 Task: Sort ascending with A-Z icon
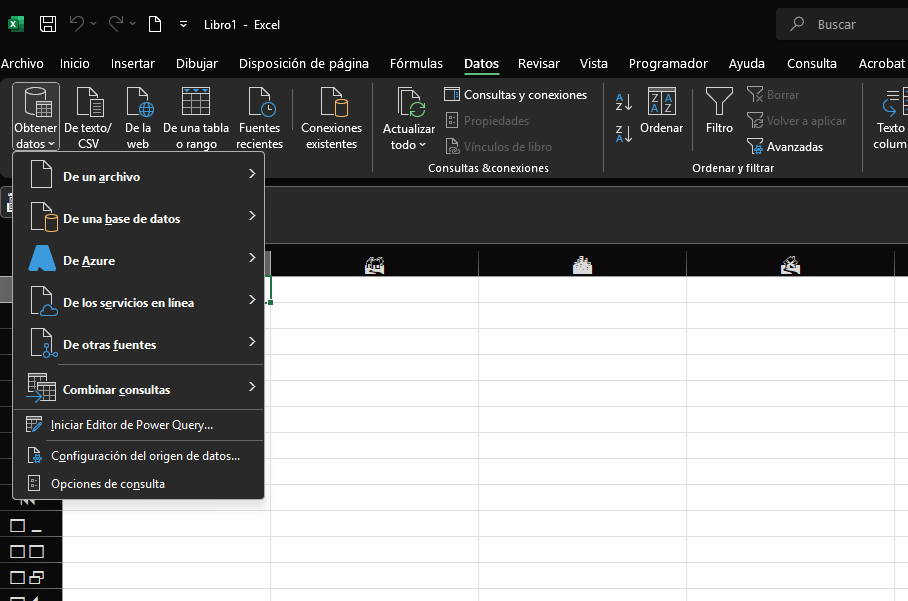coord(624,101)
